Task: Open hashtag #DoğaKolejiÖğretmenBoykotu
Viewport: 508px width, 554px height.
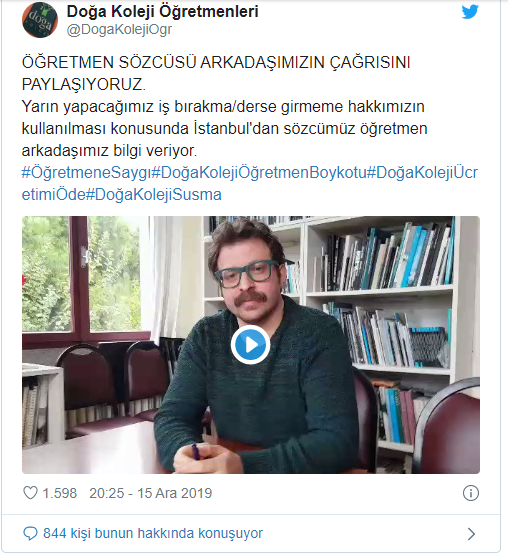Action: pyautogui.click(x=259, y=172)
